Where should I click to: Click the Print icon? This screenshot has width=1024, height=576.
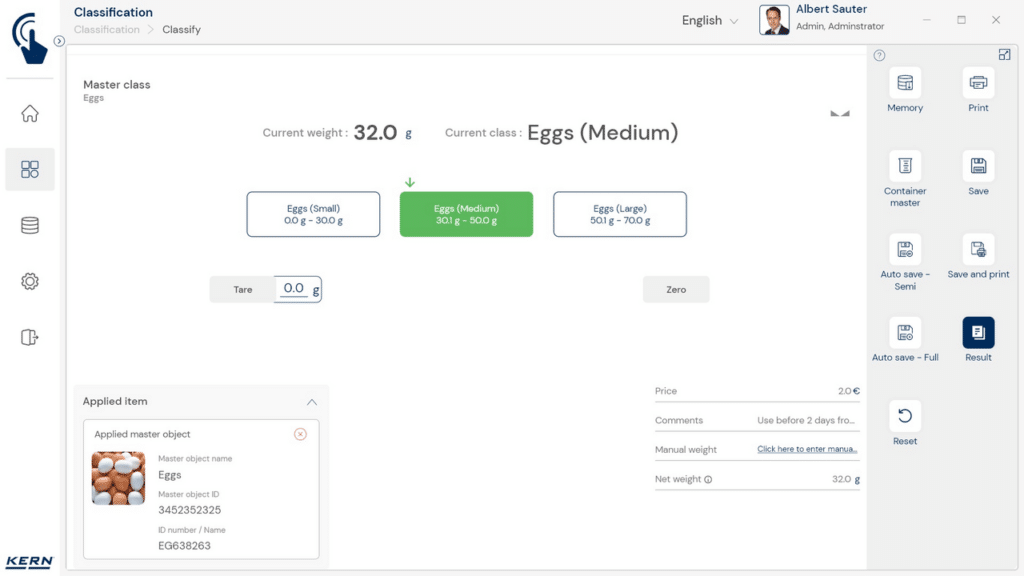pyautogui.click(x=978, y=83)
